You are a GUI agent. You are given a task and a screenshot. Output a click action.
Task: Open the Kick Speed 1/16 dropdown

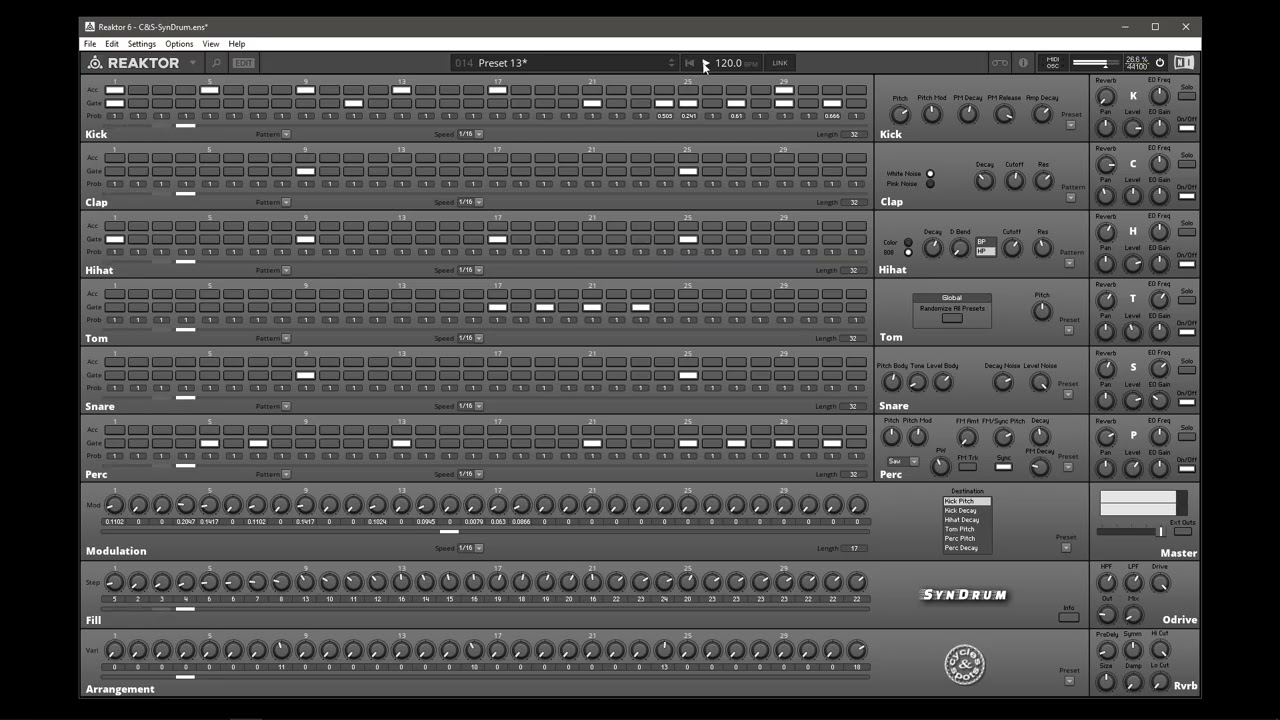point(470,134)
